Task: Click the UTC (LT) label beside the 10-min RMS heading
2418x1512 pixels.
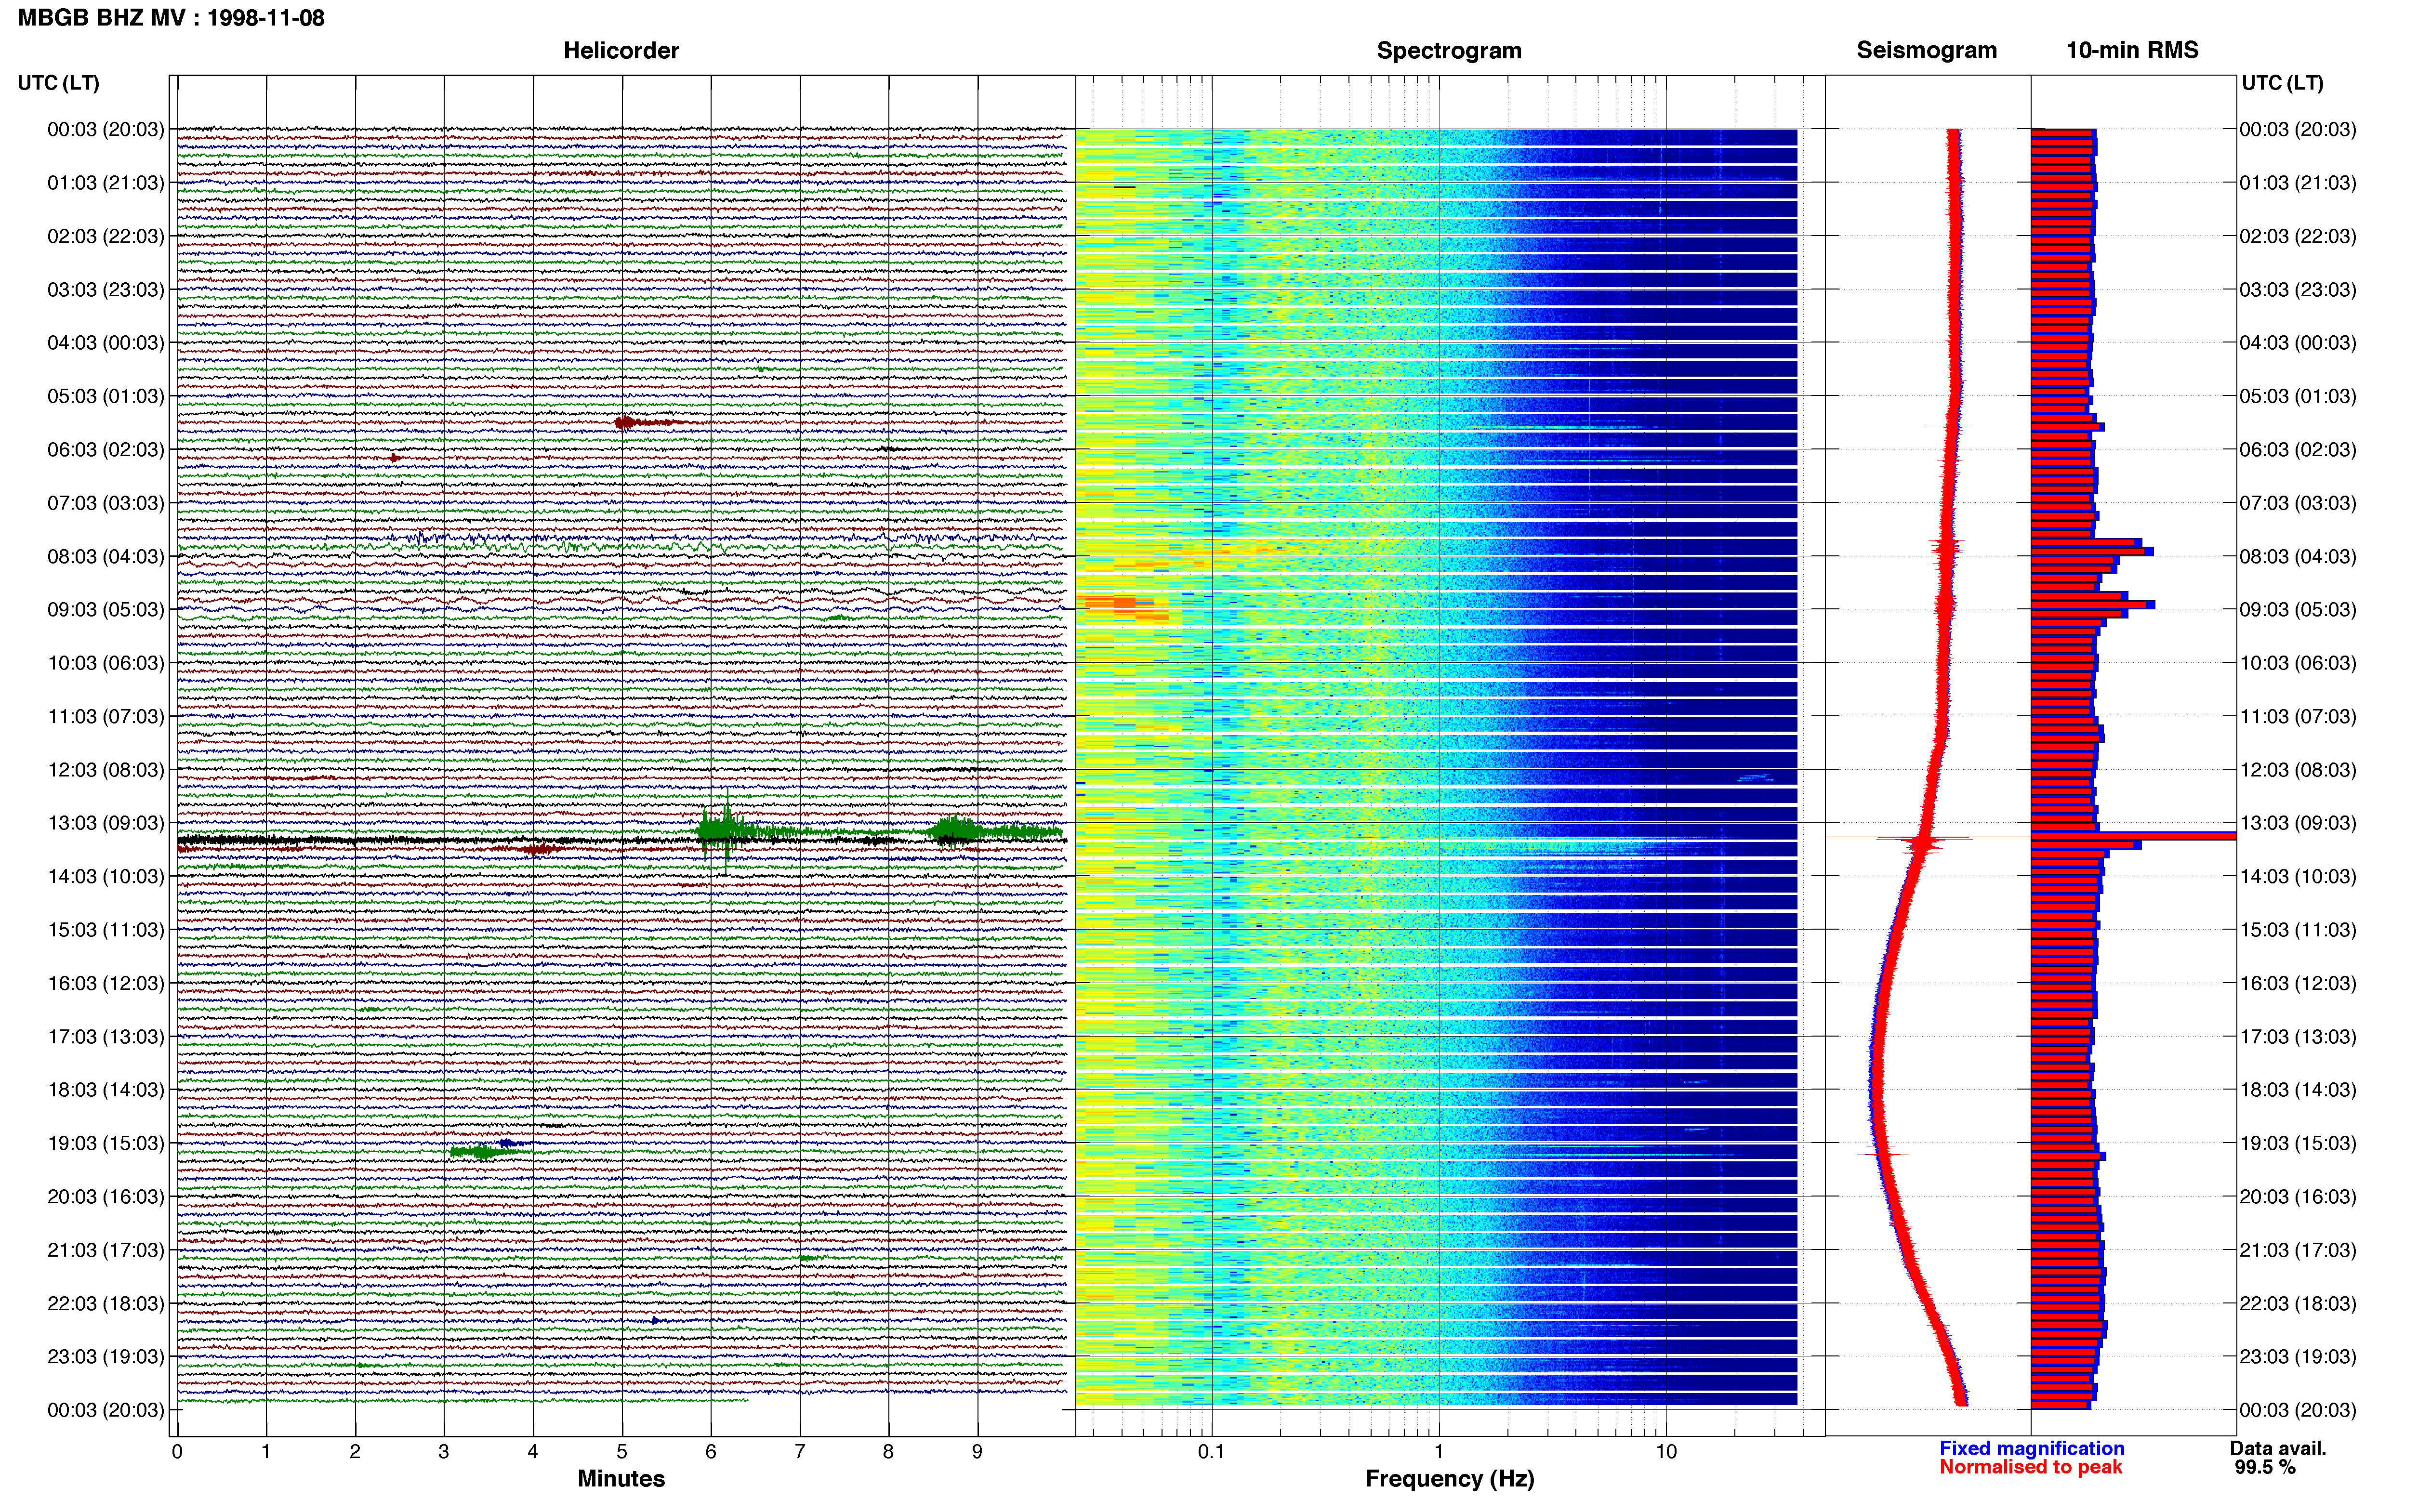Action: point(2282,83)
